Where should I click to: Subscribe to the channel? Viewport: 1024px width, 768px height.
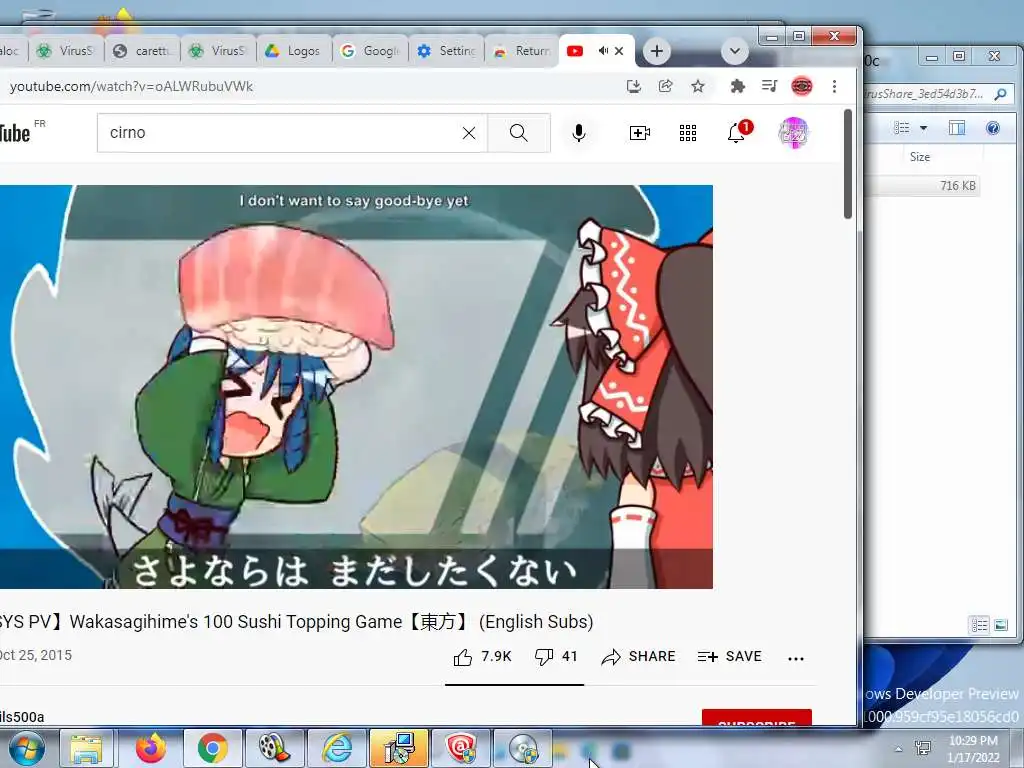[756, 717]
